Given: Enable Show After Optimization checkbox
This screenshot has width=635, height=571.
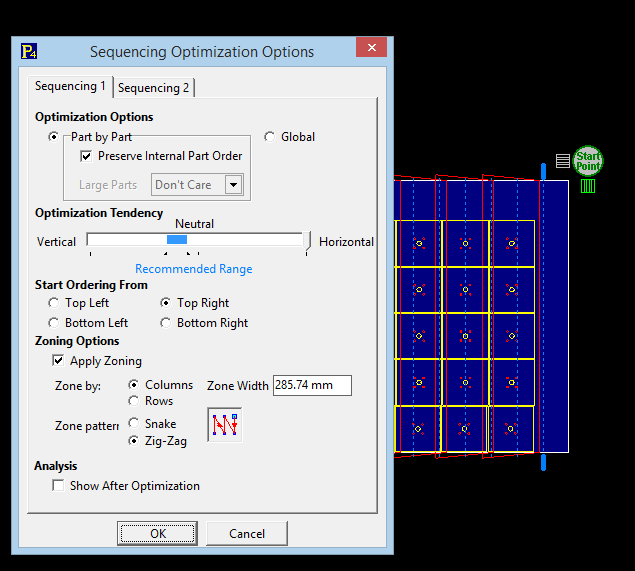Looking at the screenshot, I should tap(58, 485).
